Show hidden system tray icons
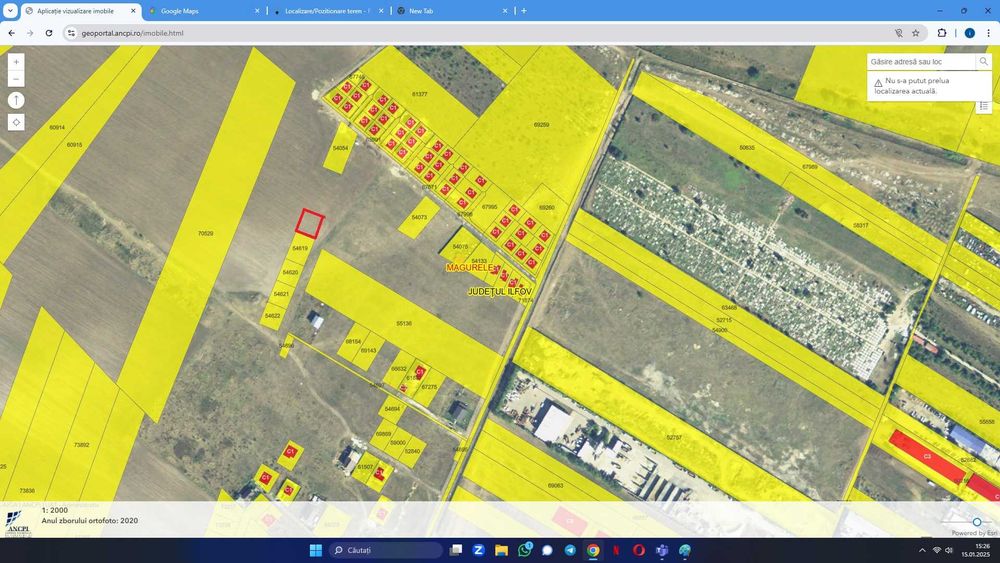Viewport: 1000px width, 563px height. tap(922, 550)
